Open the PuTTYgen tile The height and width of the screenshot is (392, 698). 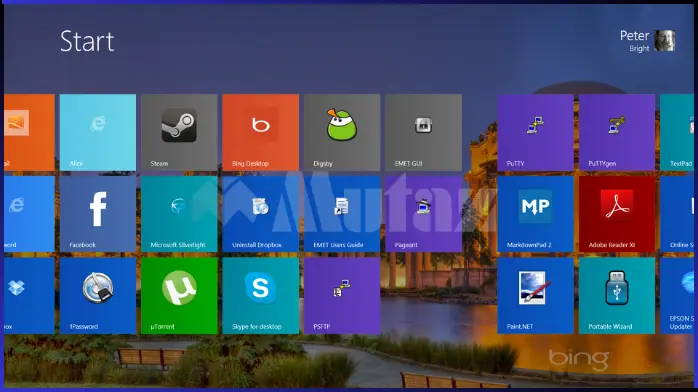[617, 132]
